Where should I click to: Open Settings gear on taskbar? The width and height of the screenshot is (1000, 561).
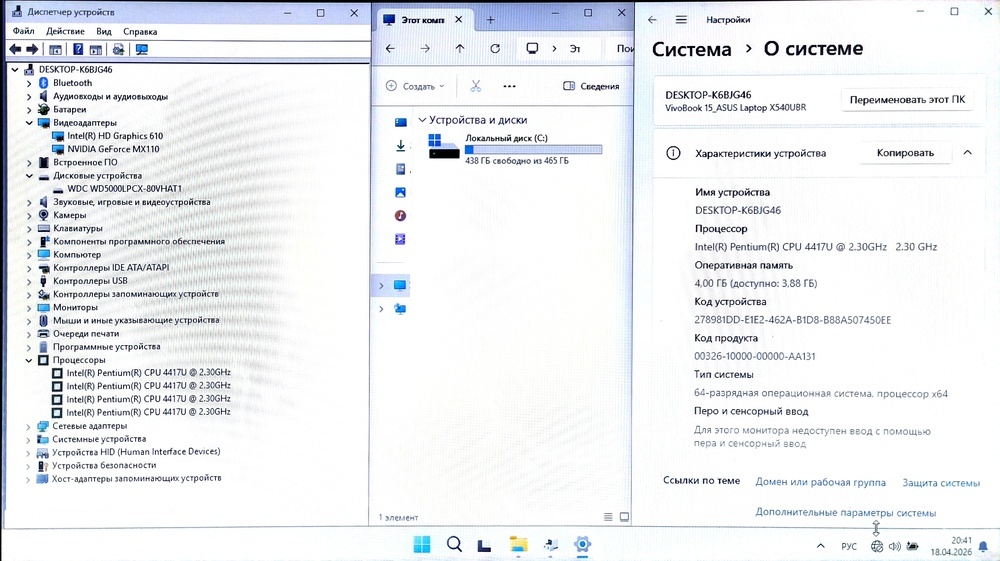pos(582,544)
